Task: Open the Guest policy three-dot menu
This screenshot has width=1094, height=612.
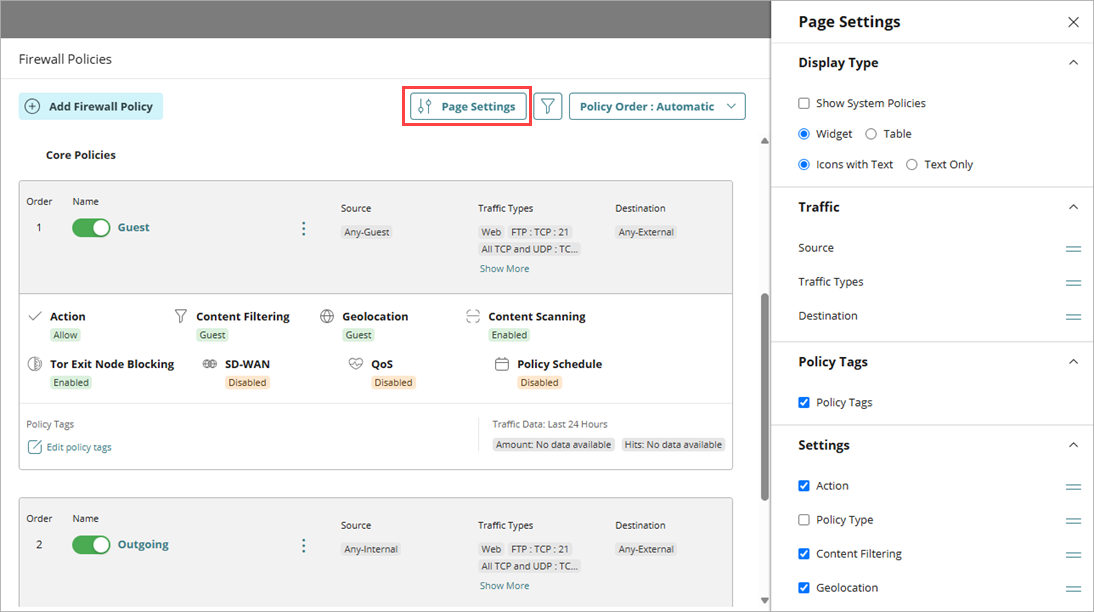Action: (x=304, y=229)
